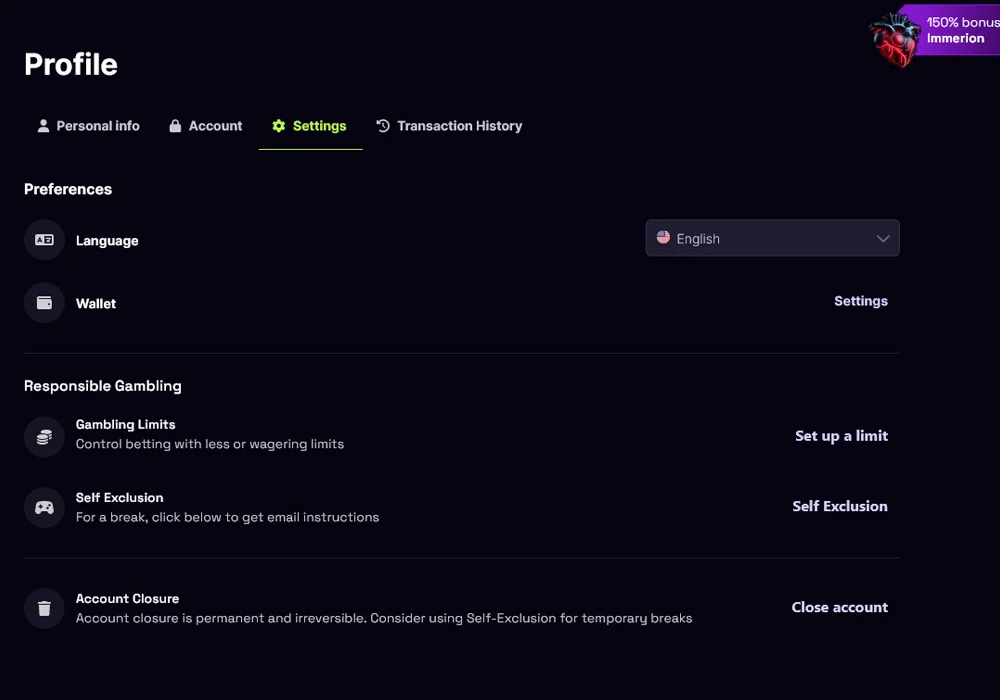Screen dimensions: 1000x700
Task: Click the gear icon on Settings tab
Action: (x=279, y=126)
